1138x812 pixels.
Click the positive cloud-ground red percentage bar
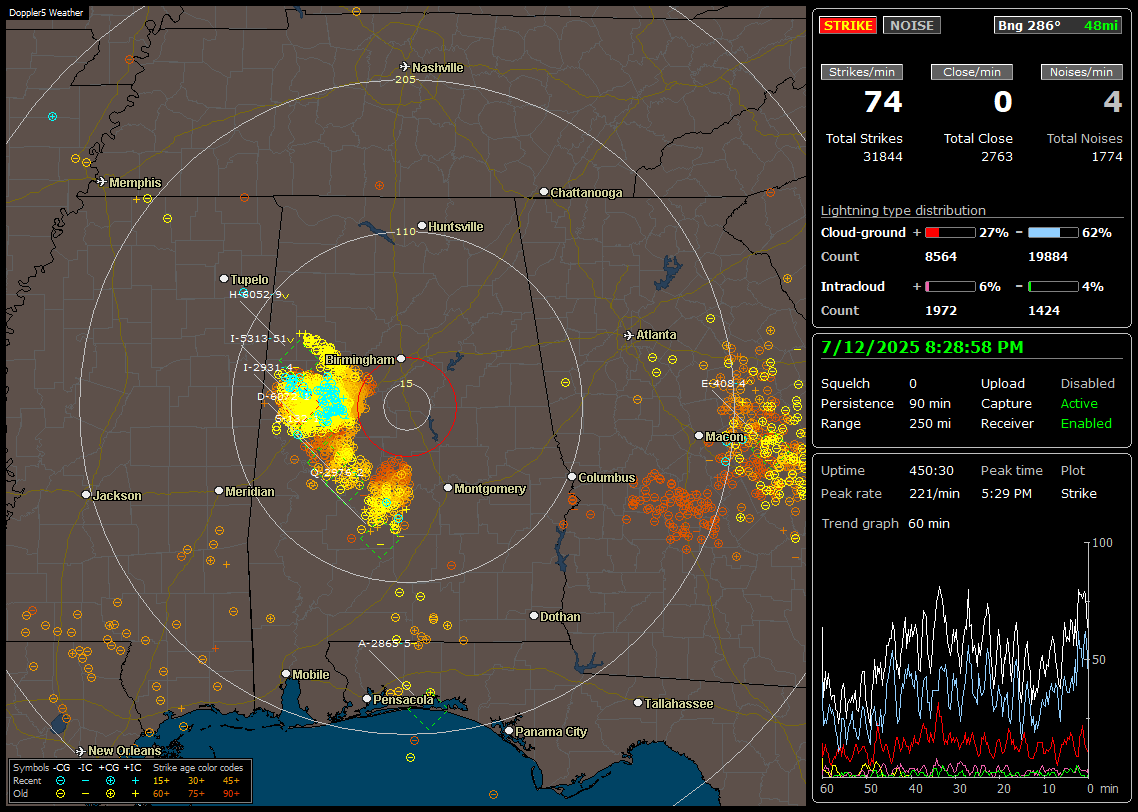(x=950, y=232)
